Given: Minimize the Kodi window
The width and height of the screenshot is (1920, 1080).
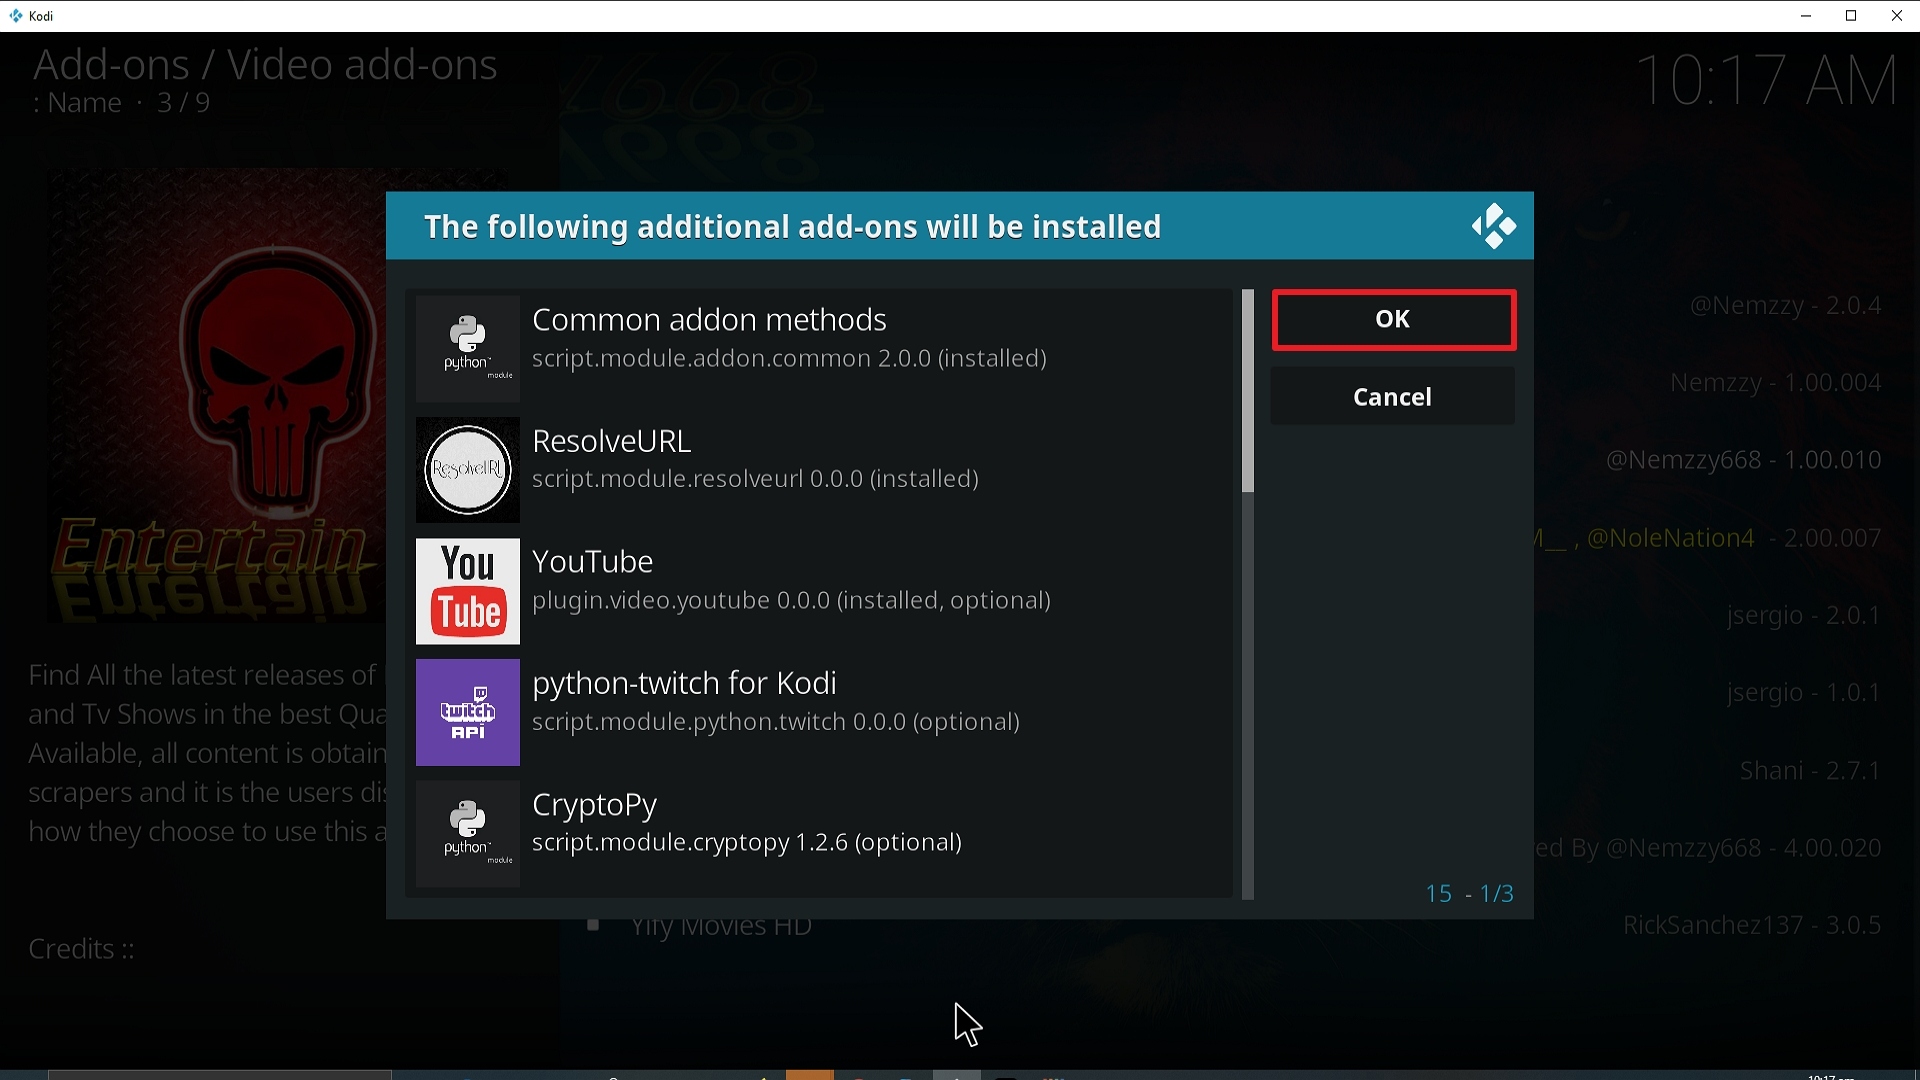Looking at the screenshot, I should tap(1806, 16).
